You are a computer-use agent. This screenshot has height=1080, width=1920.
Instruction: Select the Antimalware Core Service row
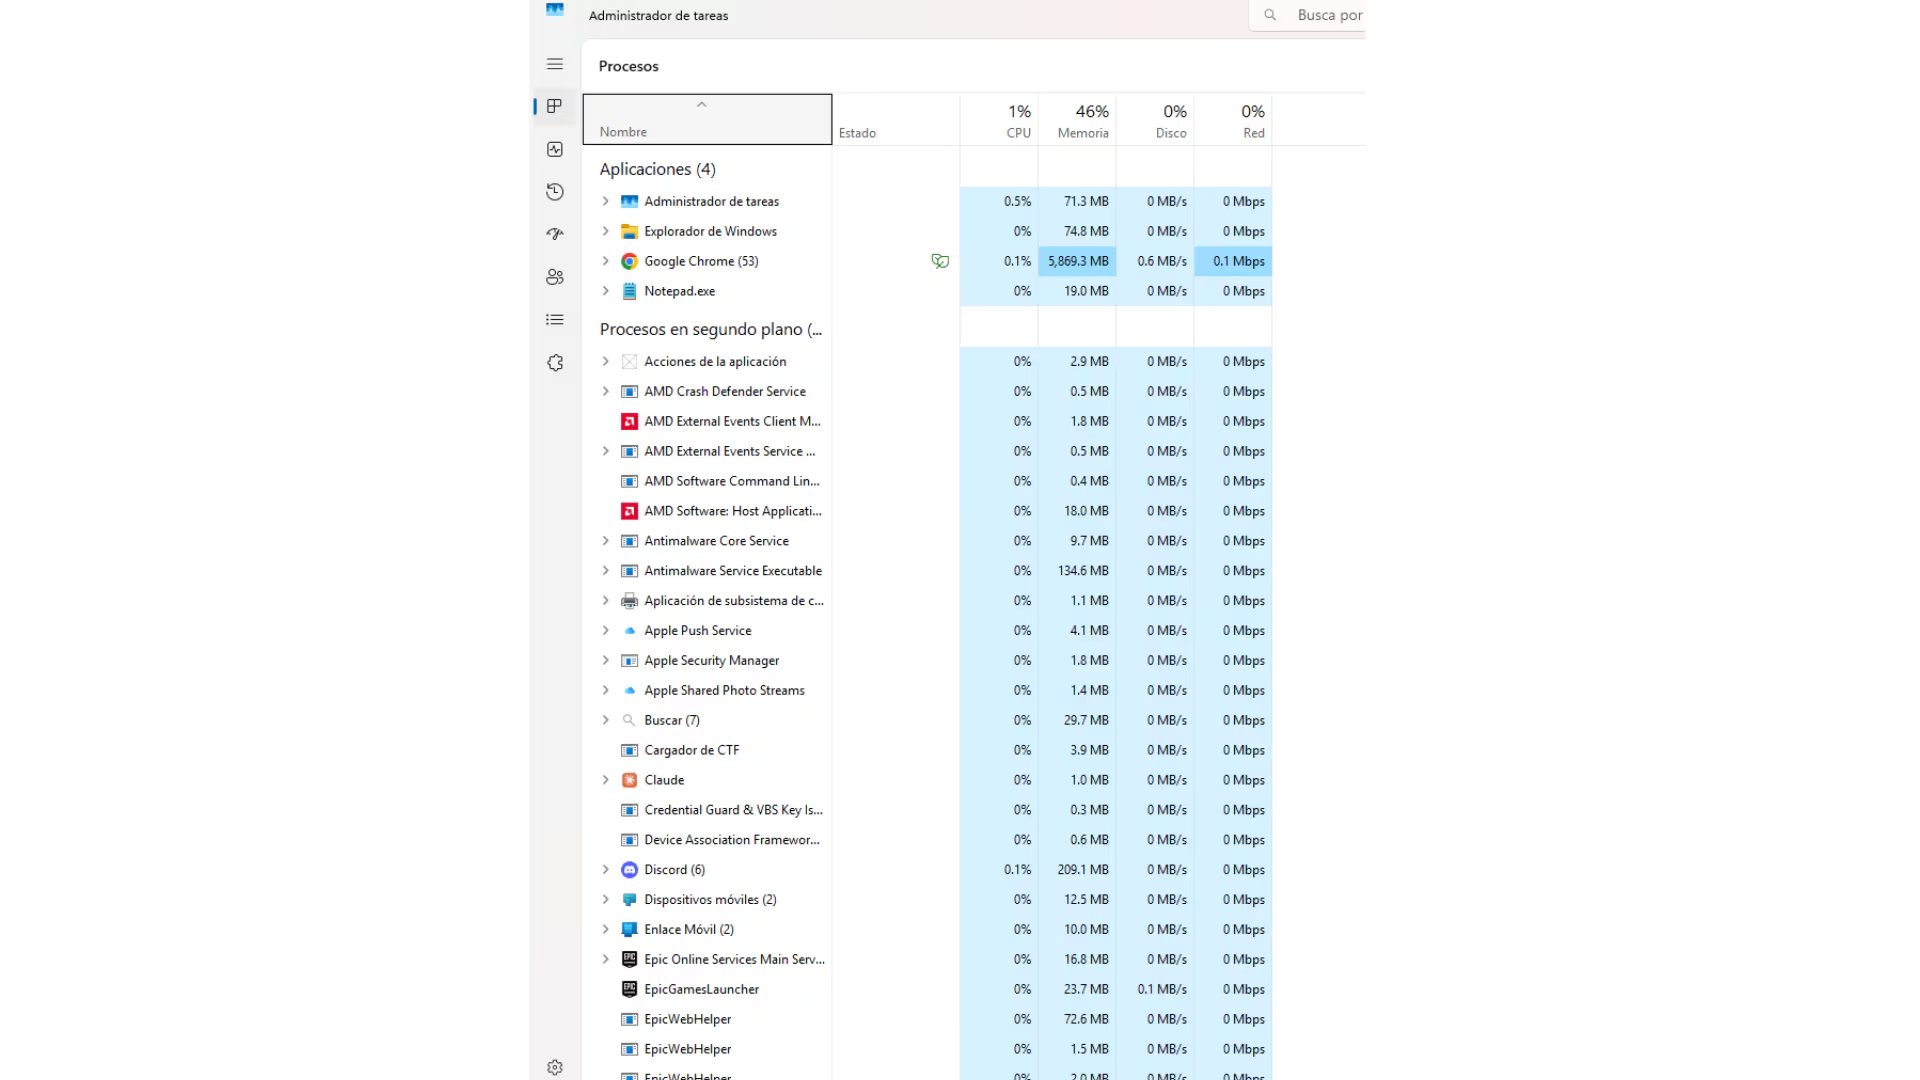point(927,541)
